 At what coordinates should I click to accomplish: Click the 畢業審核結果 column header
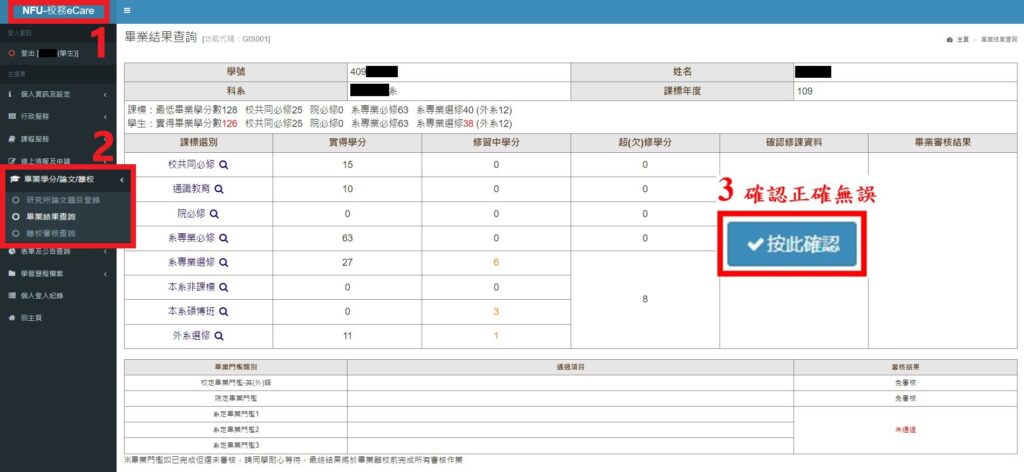(942, 143)
